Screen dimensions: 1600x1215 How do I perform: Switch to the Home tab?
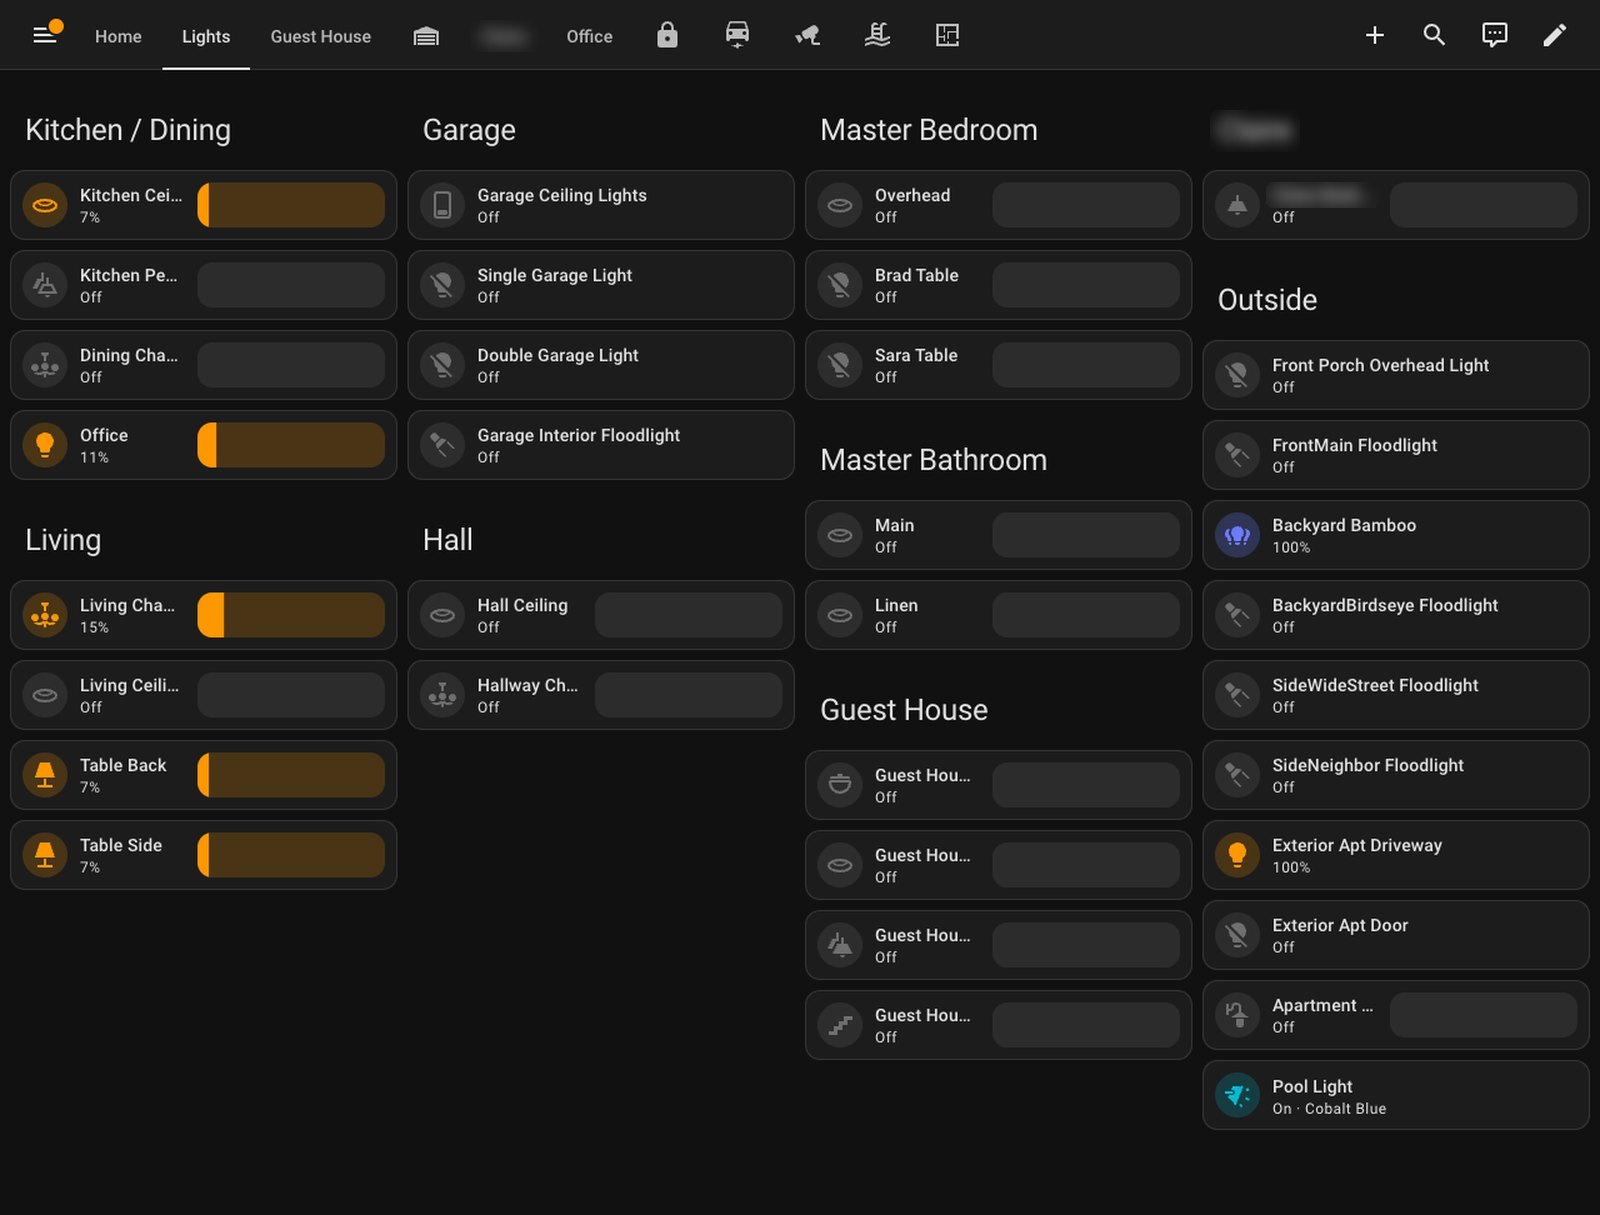pyautogui.click(x=118, y=36)
